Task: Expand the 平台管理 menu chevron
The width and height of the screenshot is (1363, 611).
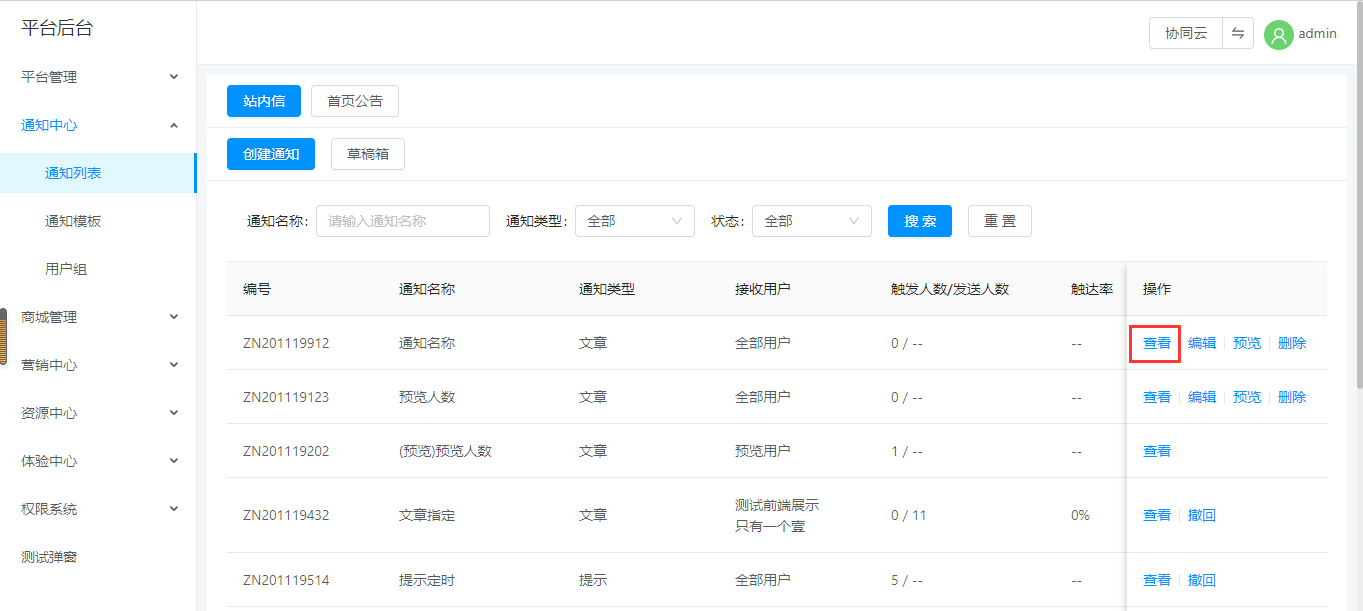Action: coord(174,77)
